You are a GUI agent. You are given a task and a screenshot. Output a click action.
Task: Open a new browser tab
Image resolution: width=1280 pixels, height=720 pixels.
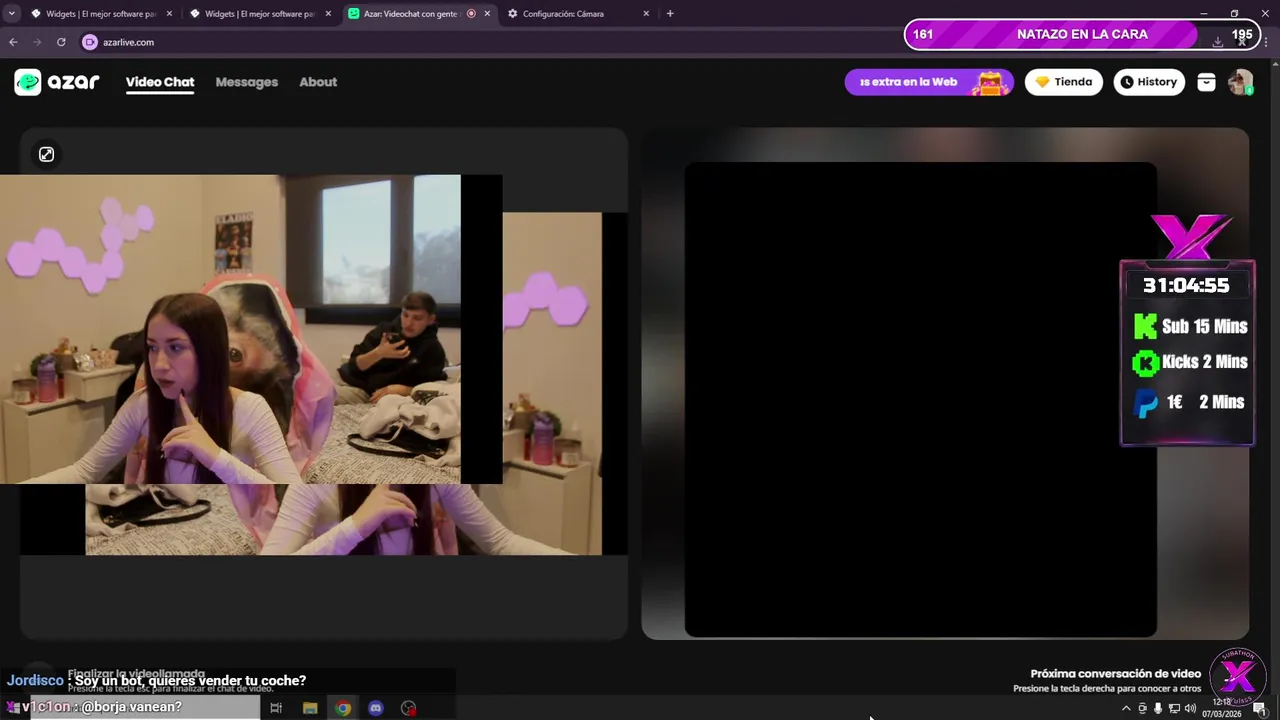670,14
